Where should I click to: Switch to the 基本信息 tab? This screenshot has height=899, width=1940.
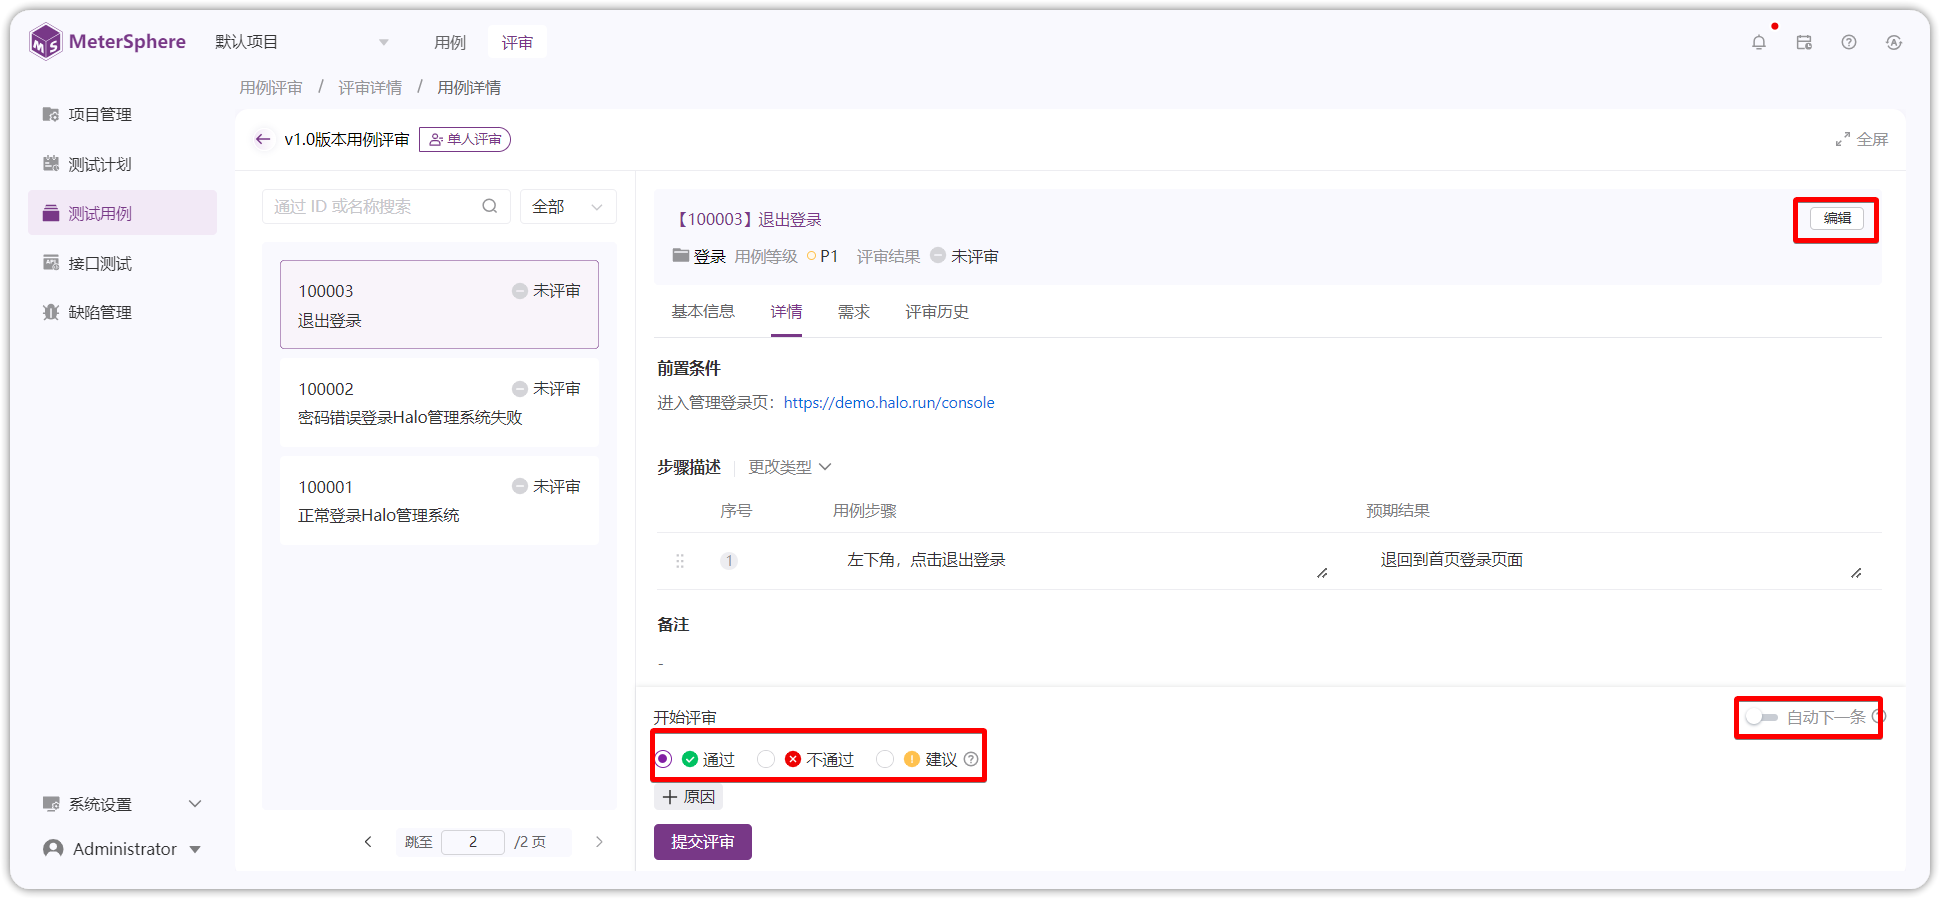(703, 312)
